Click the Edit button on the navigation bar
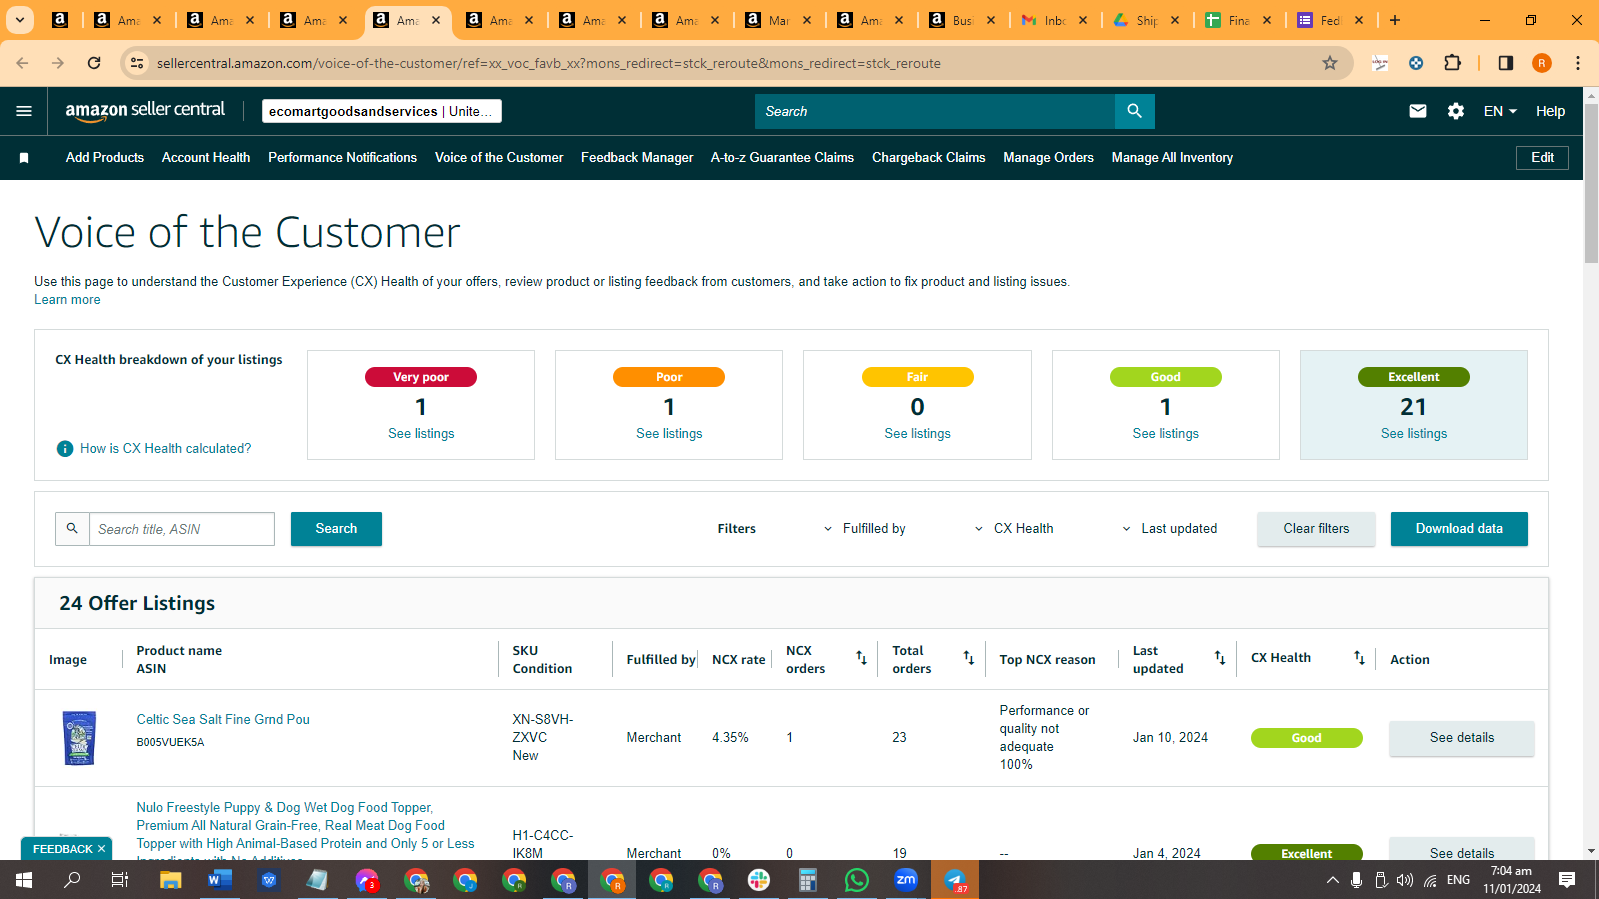Image resolution: width=1599 pixels, height=899 pixels. click(1542, 158)
